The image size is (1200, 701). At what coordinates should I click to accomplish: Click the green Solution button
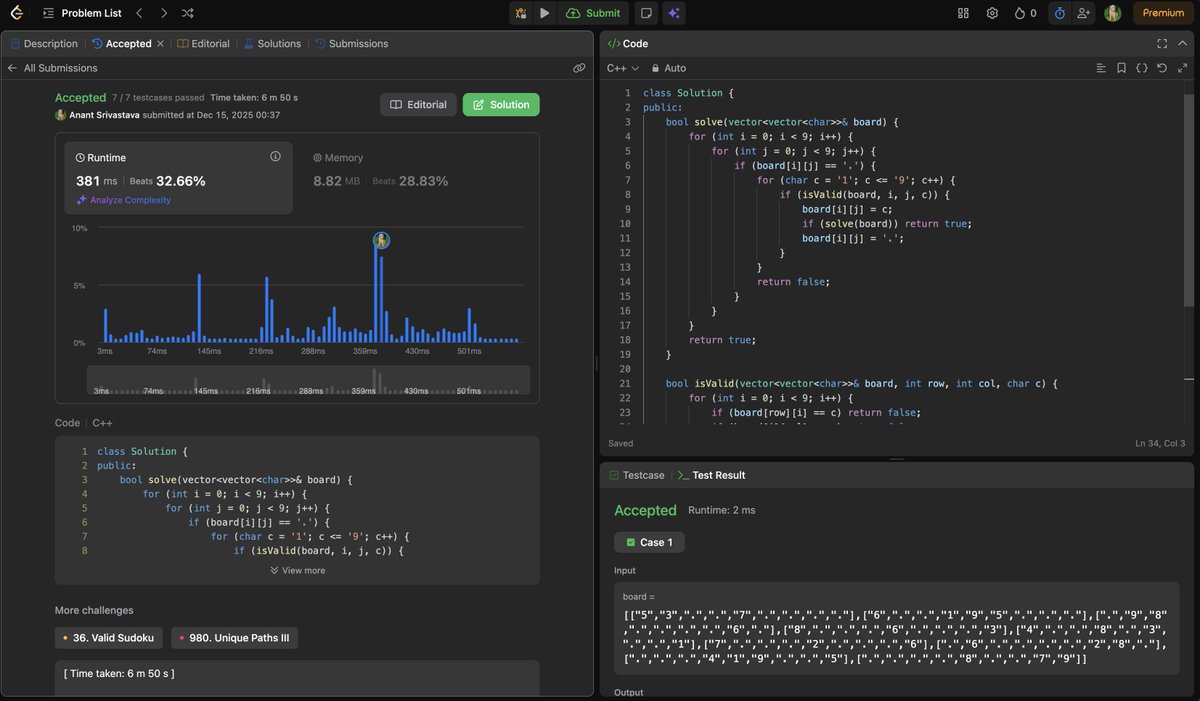(x=501, y=104)
